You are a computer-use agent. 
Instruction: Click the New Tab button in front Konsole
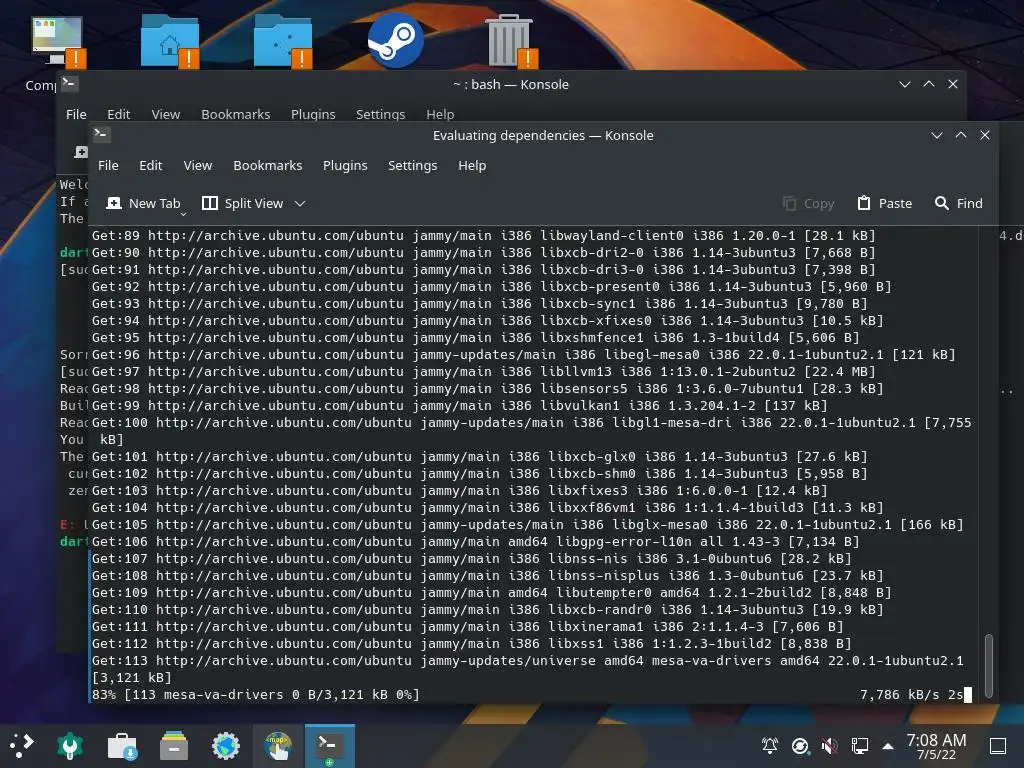coord(144,203)
